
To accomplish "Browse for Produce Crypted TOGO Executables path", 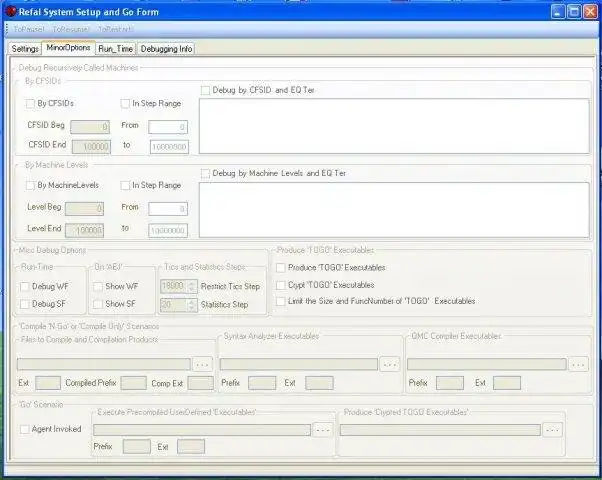I will pyautogui.click(x=553, y=430).
